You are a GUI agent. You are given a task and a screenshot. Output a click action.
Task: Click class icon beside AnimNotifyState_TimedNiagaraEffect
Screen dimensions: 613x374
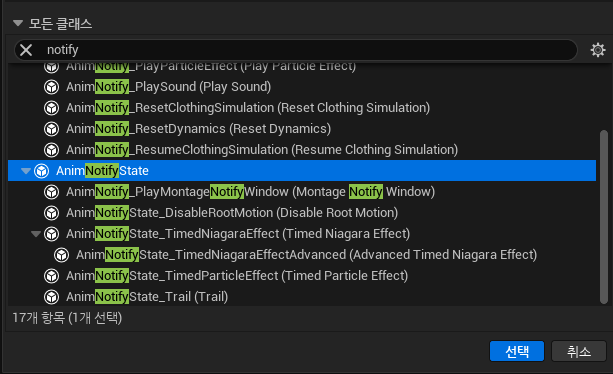click(51, 234)
